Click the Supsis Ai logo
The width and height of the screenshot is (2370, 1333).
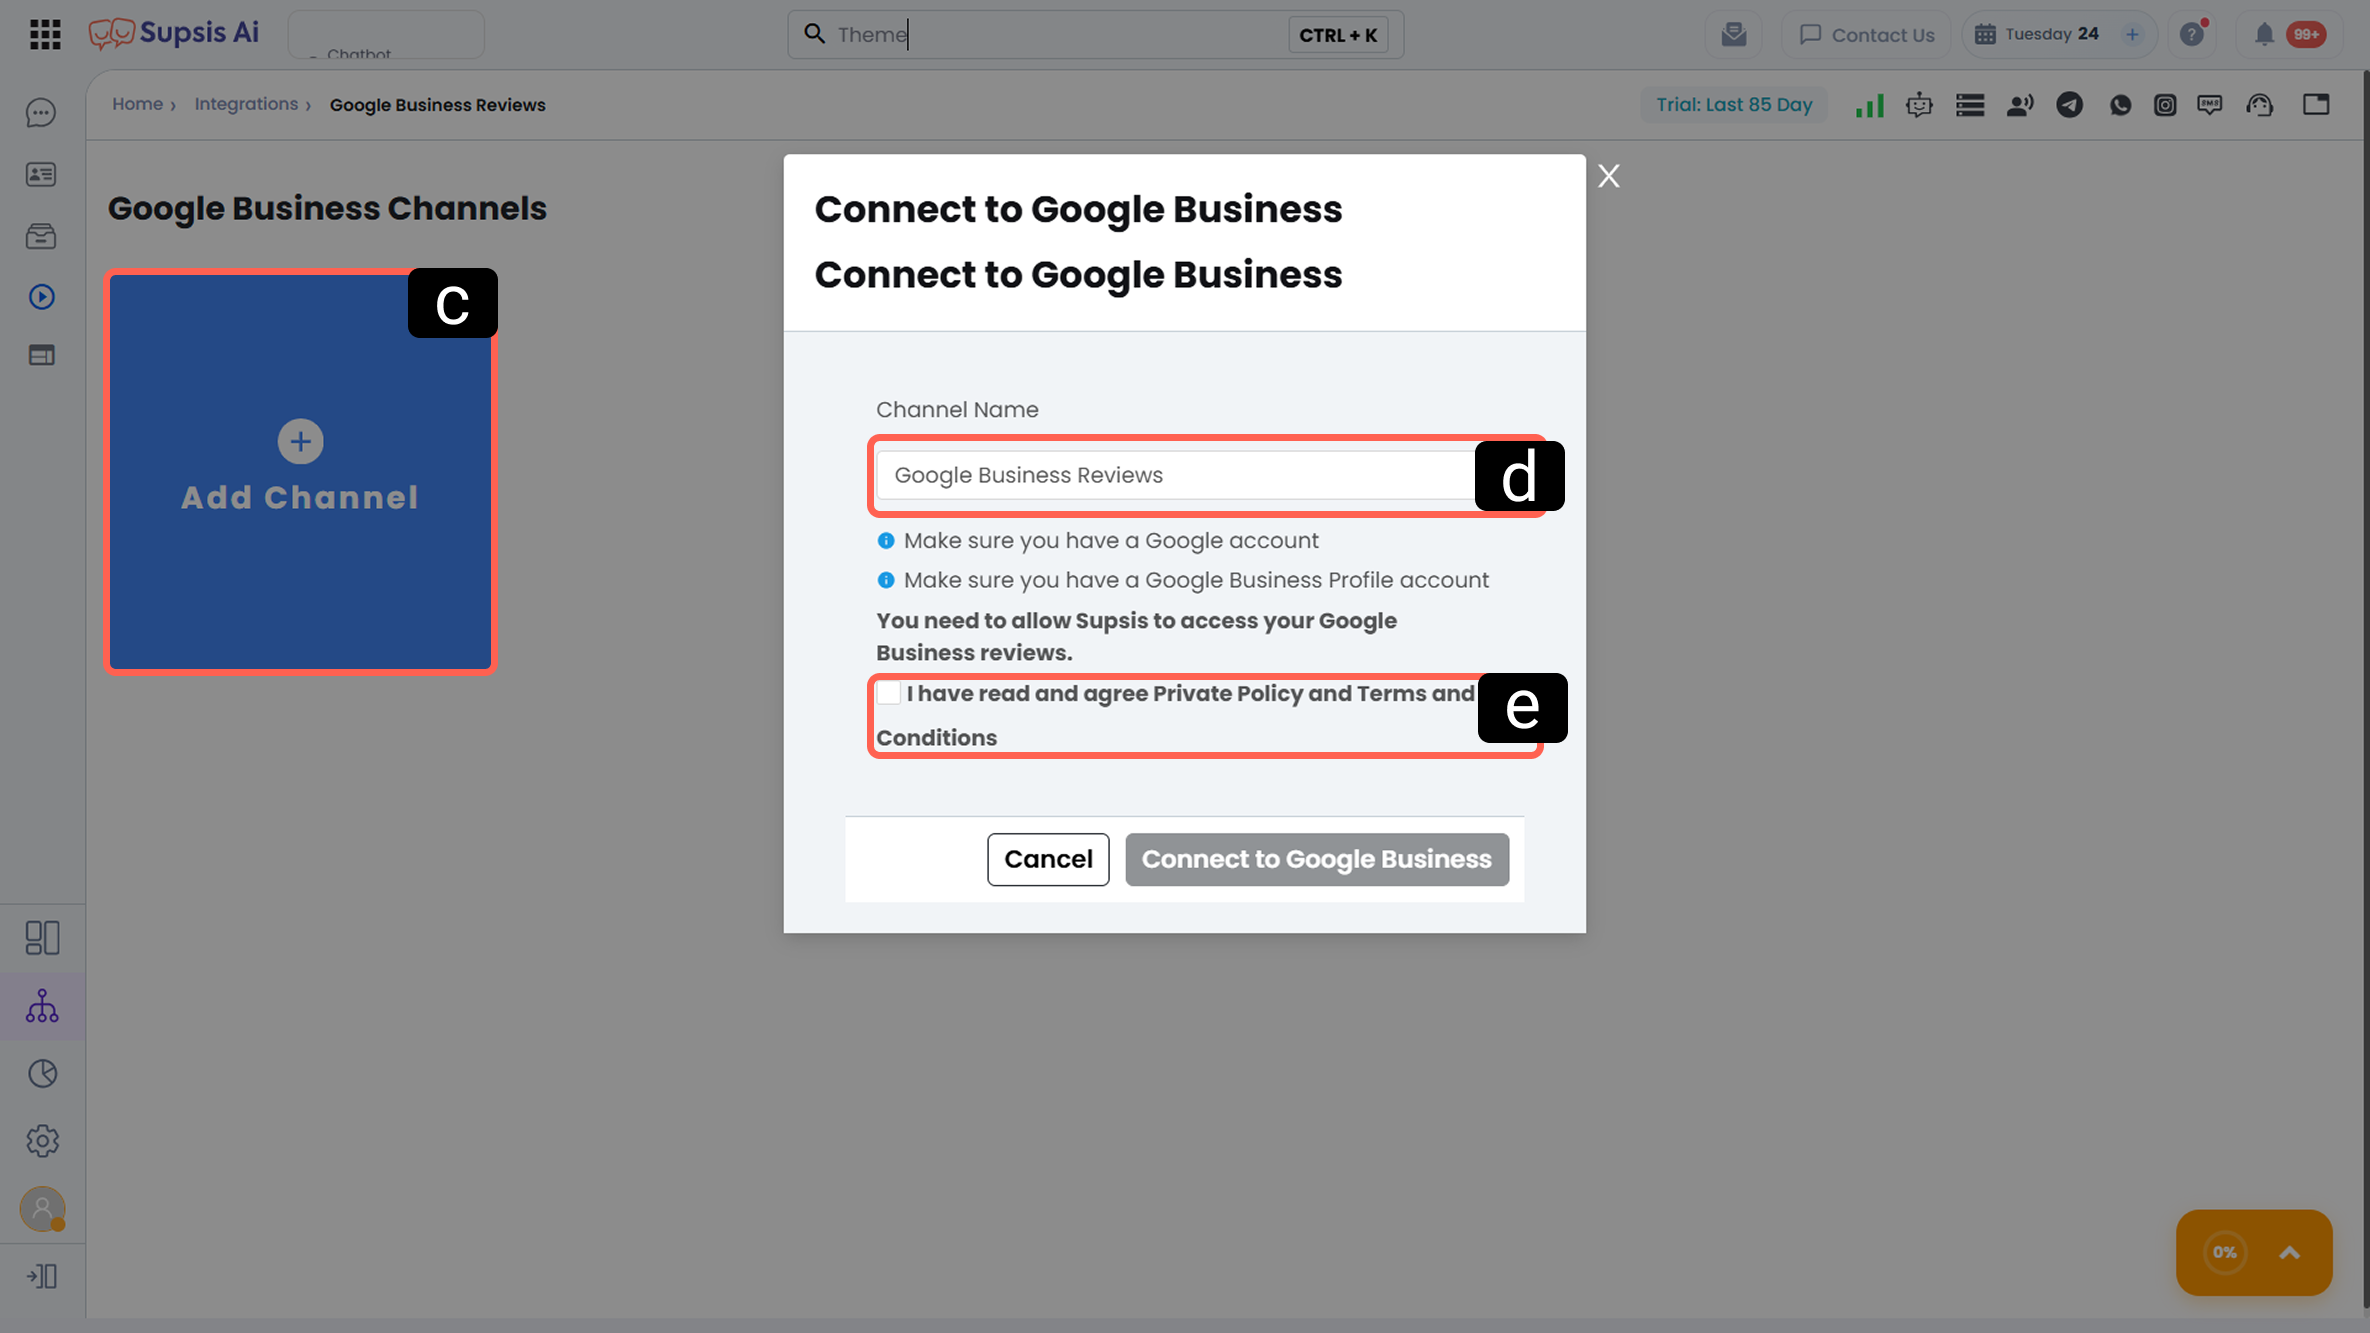coord(174,33)
